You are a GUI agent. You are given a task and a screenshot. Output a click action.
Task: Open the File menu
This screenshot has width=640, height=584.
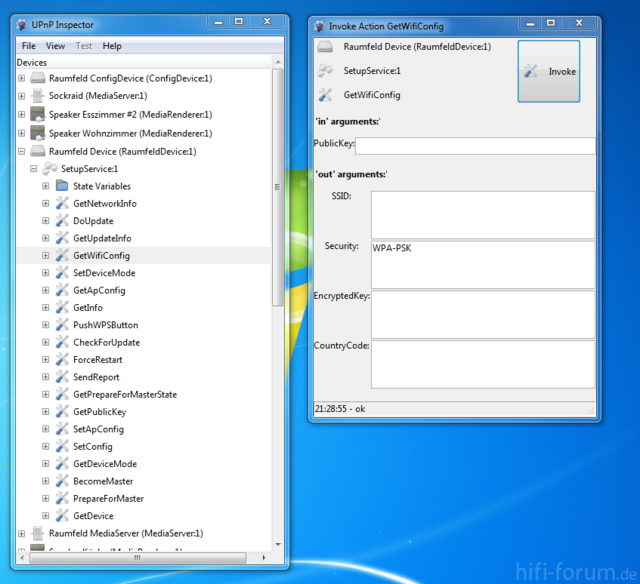(x=28, y=46)
